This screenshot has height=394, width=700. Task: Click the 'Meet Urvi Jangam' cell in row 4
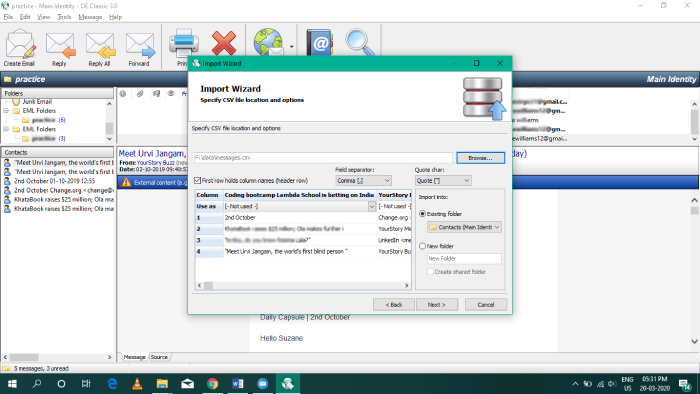pos(300,252)
